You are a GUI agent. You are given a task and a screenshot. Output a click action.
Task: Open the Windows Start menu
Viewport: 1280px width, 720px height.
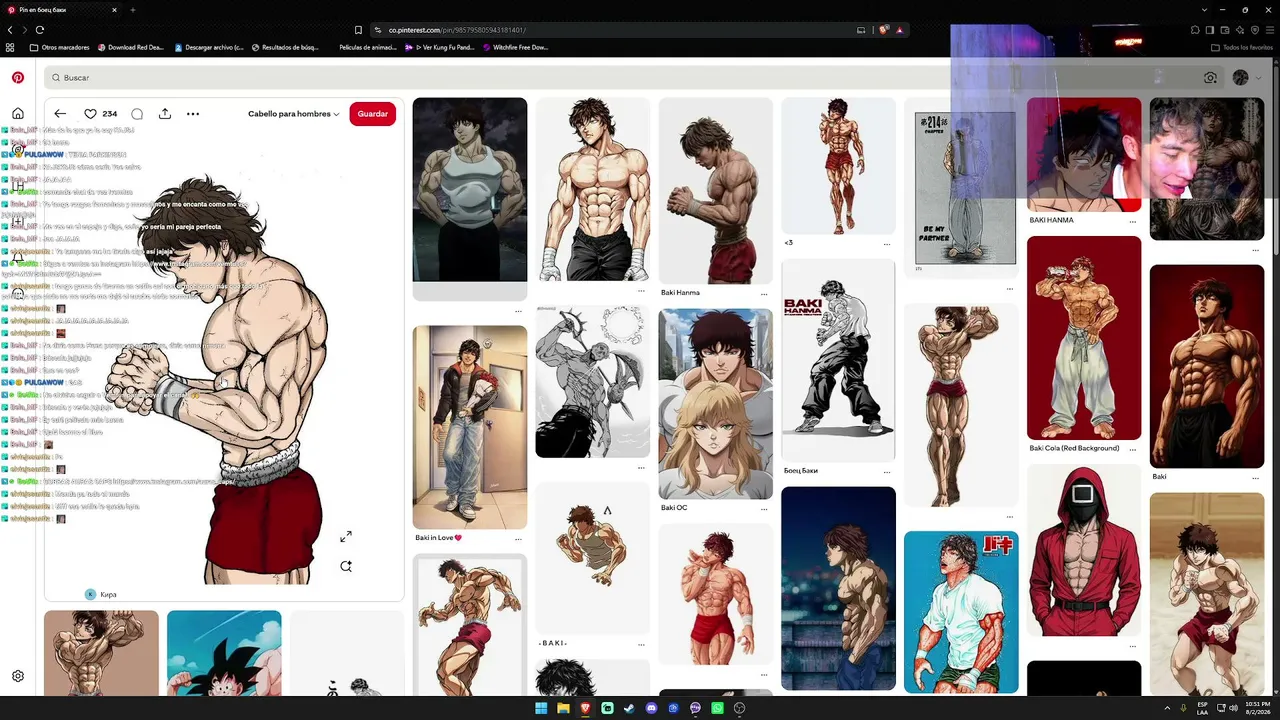coord(541,708)
